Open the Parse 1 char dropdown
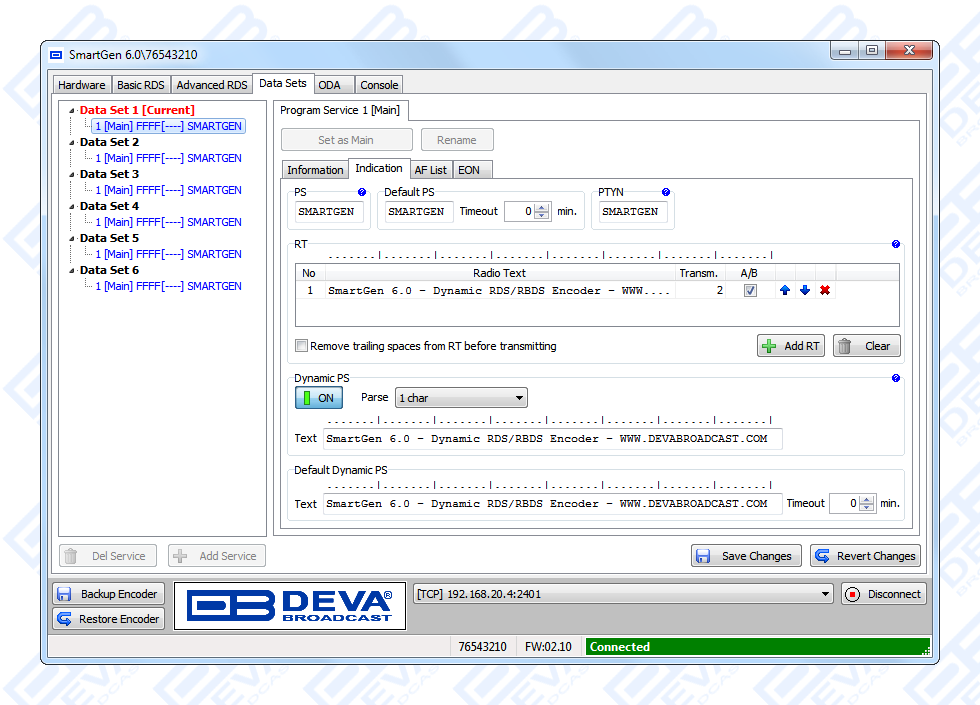 [461, 398]
